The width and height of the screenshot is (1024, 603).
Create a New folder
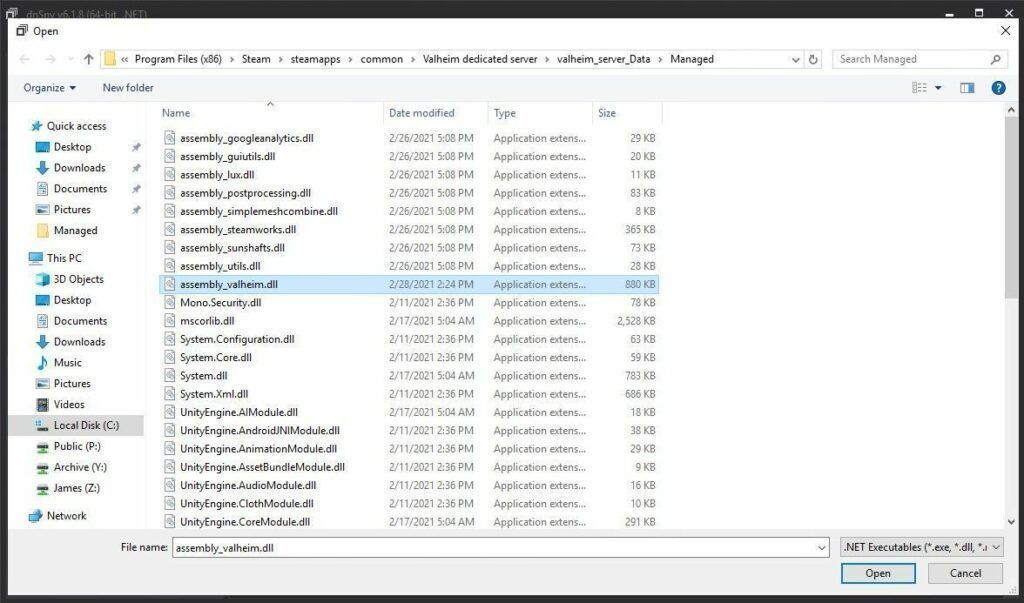tap(128, 88)
